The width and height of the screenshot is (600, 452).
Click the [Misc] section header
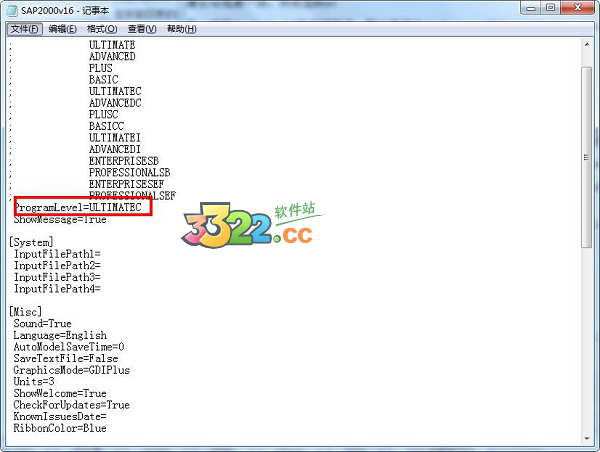point(25,312)
